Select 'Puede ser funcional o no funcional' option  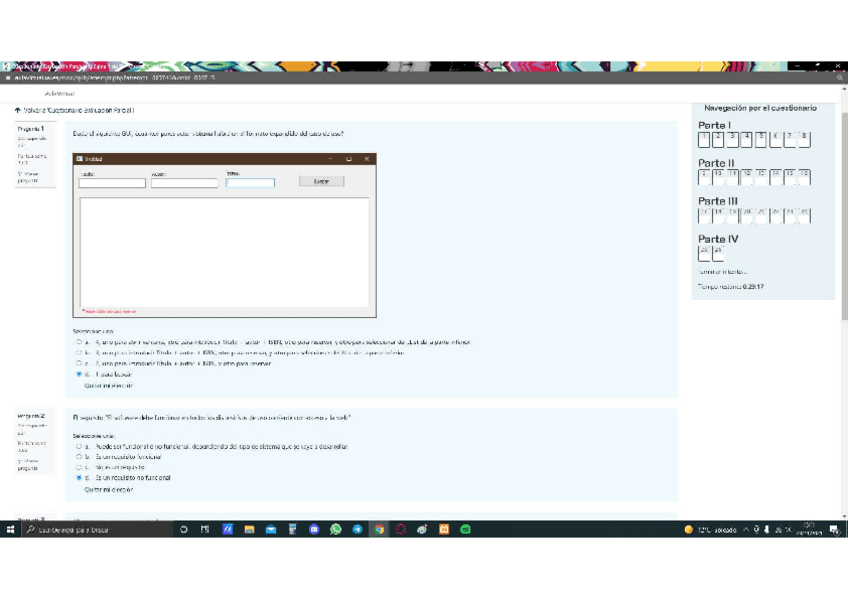(79, 447)
